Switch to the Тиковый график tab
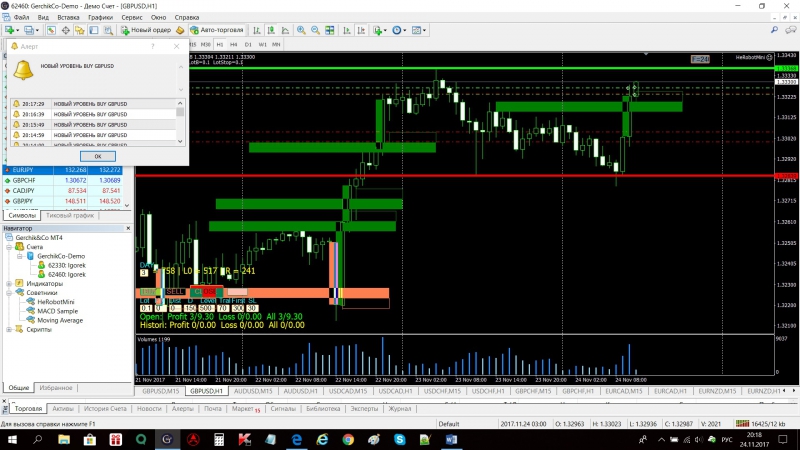 70,215
